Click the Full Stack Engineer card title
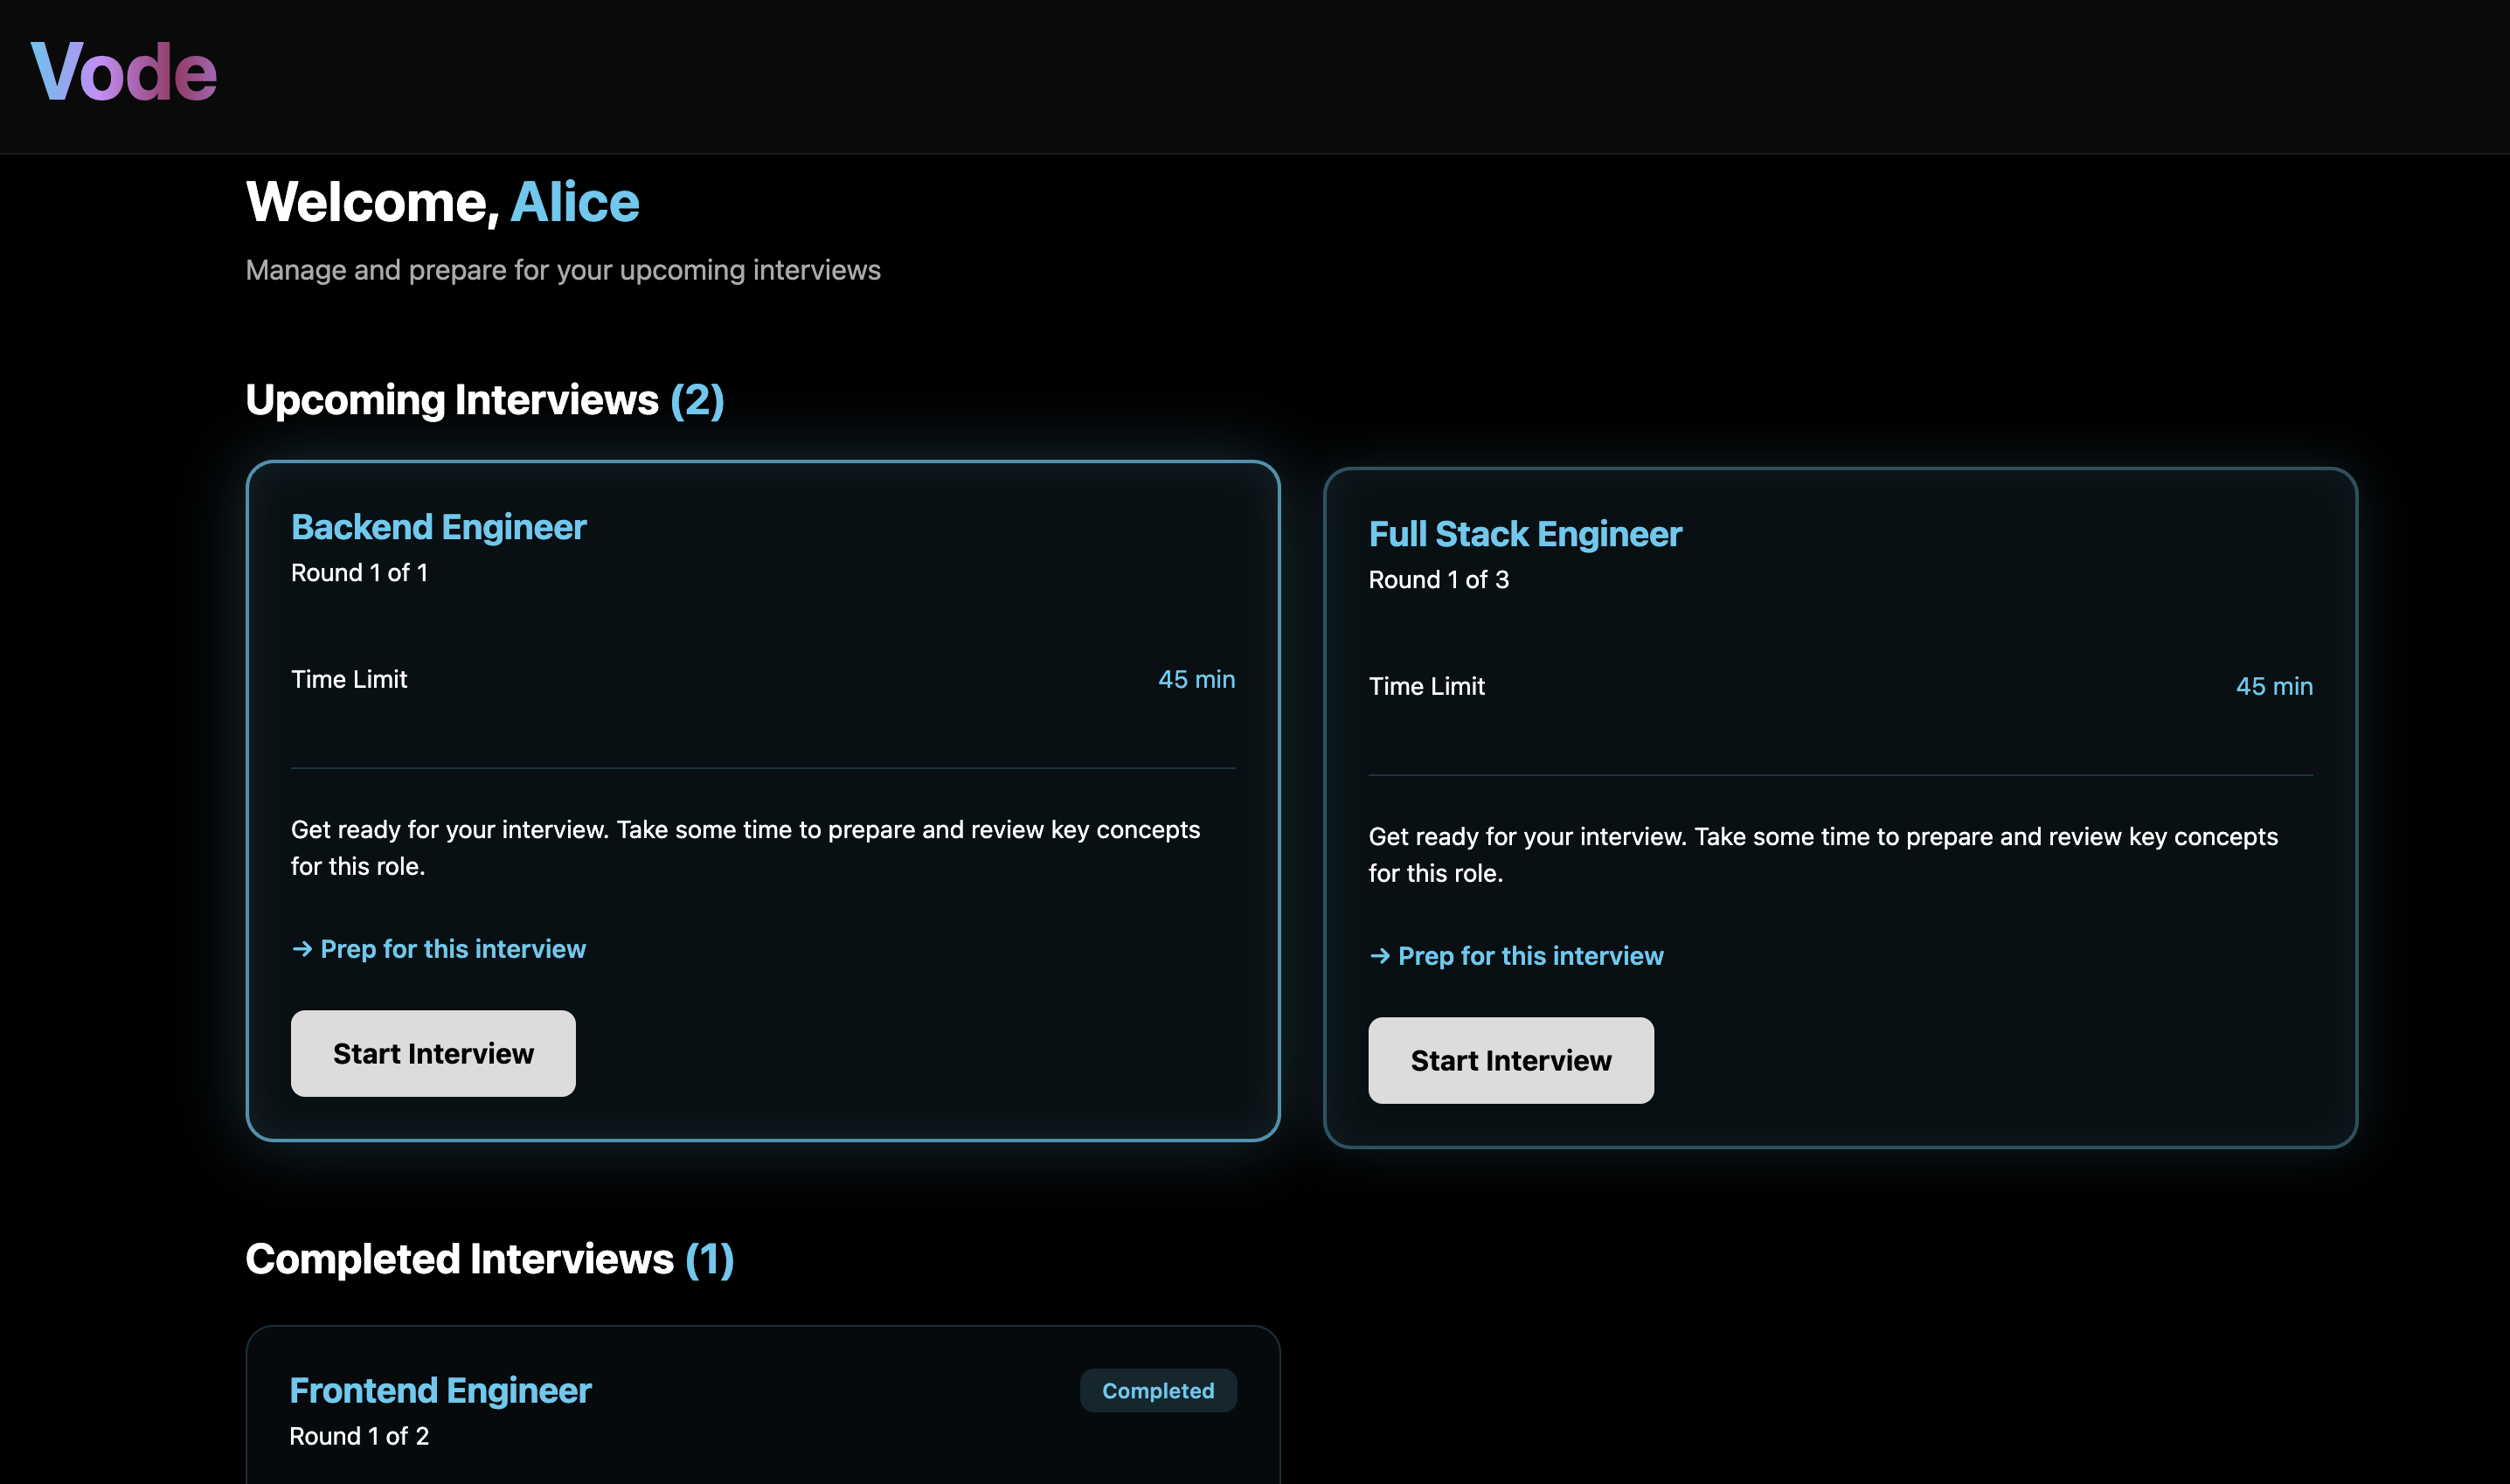The image size is (2510, 1484). [1524, 534]
